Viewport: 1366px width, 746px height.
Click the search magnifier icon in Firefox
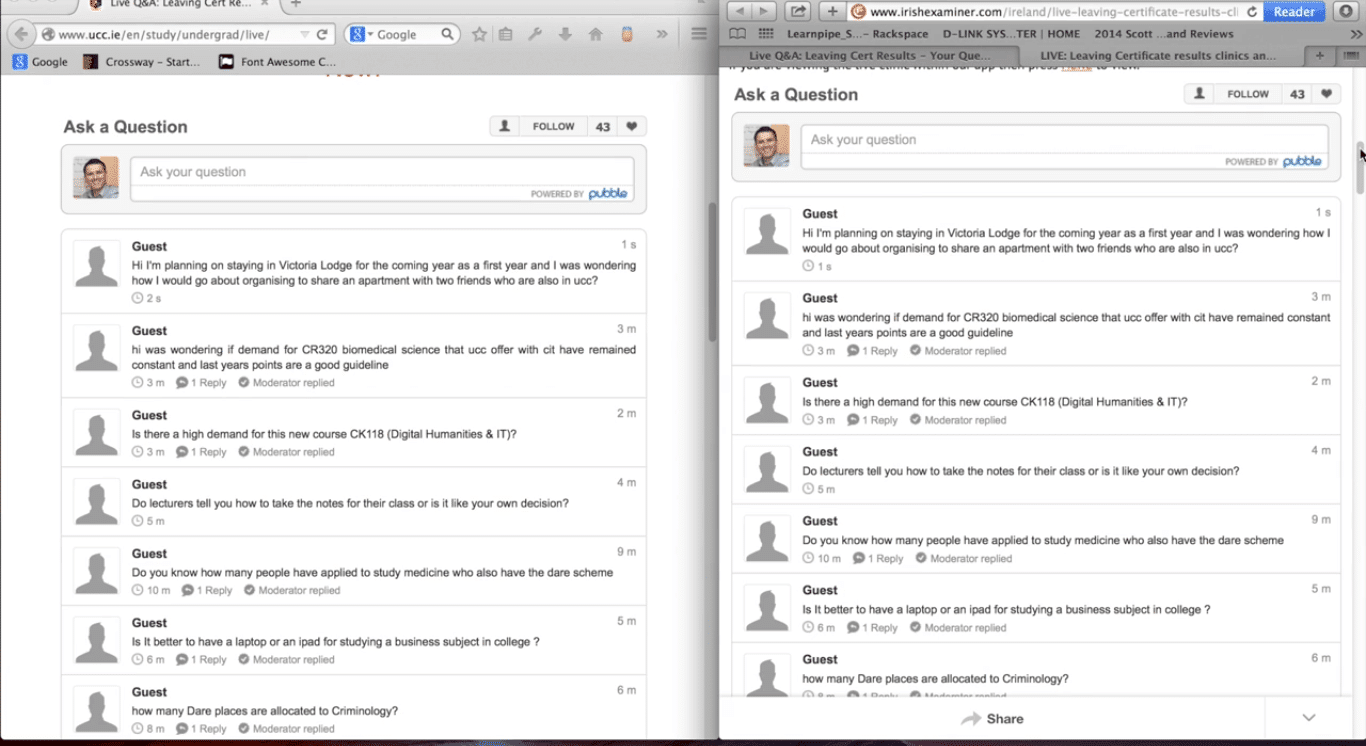pos(447,34)
